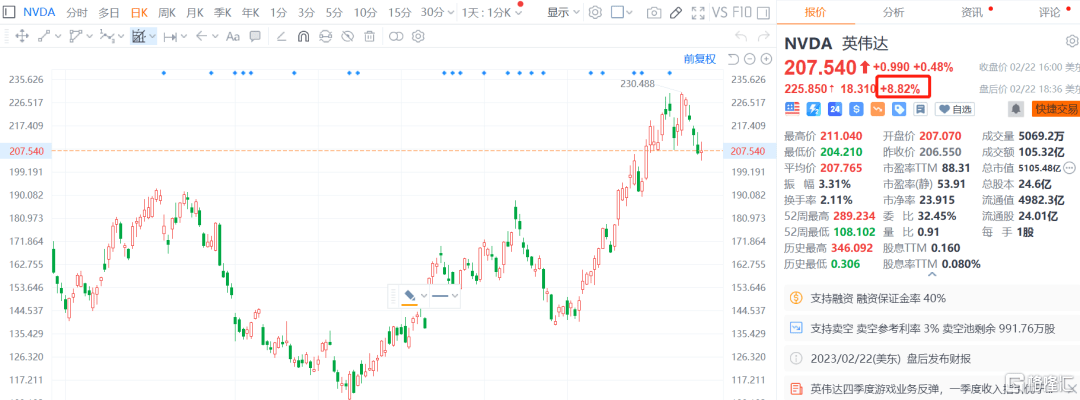Select the Aa text annotation tool
Viewport: 1080px width, 400px height.
tap(233, 36)
